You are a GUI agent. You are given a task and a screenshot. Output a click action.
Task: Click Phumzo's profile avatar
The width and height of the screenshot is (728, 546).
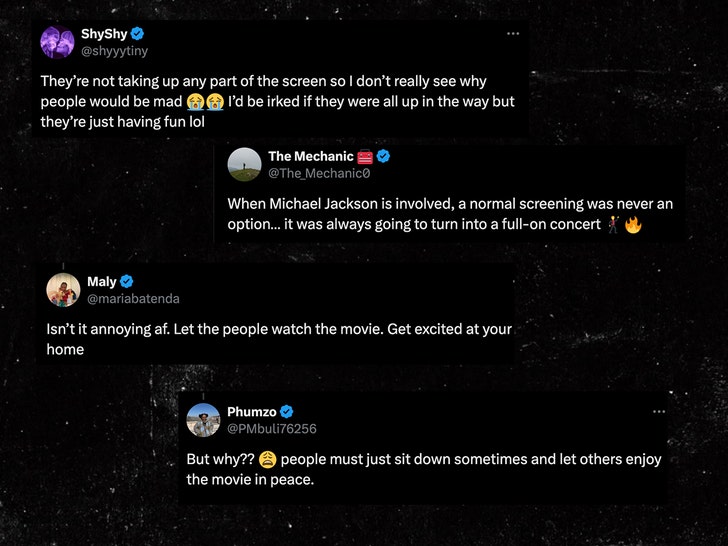click(203, 420)
